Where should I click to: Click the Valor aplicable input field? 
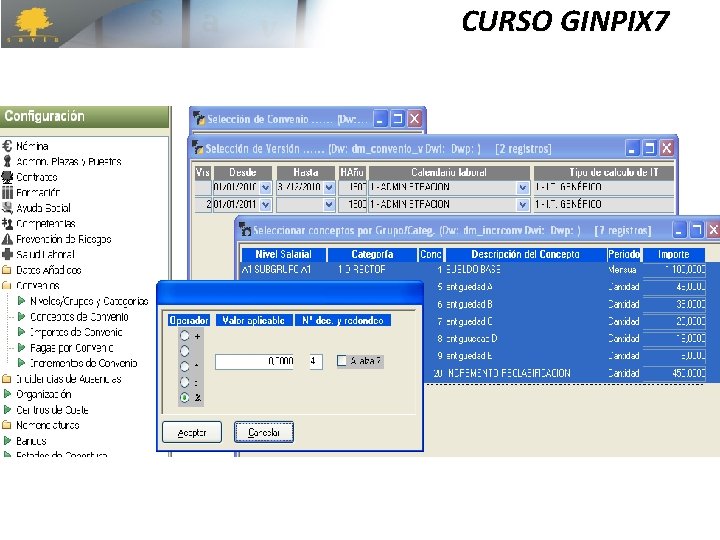click(254, 361)
